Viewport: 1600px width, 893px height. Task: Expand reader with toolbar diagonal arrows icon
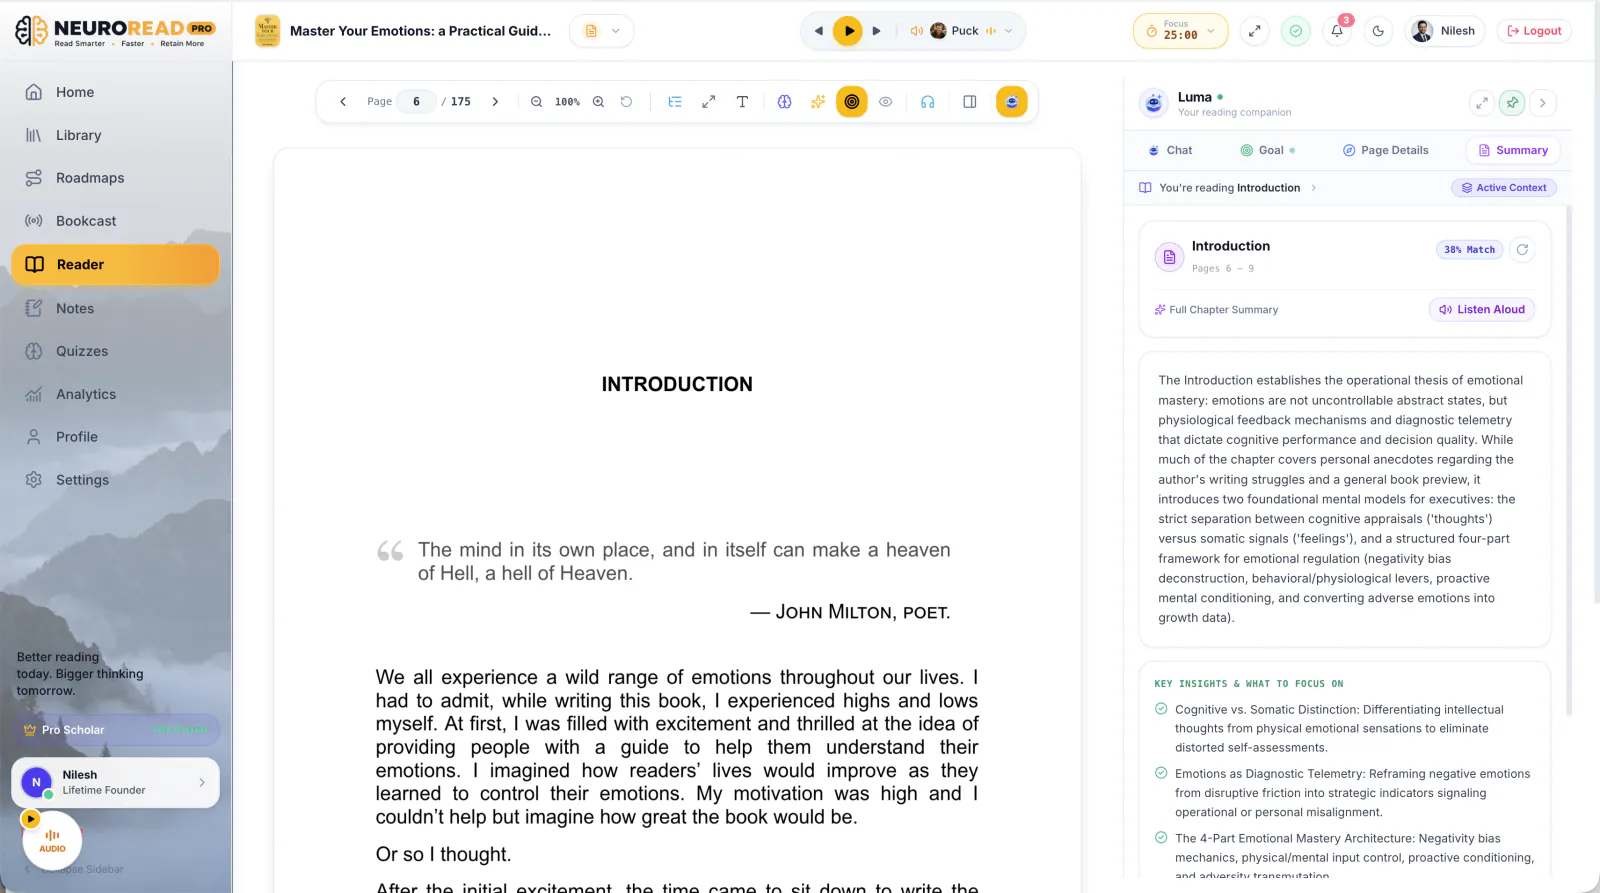(x=709, y=102)
